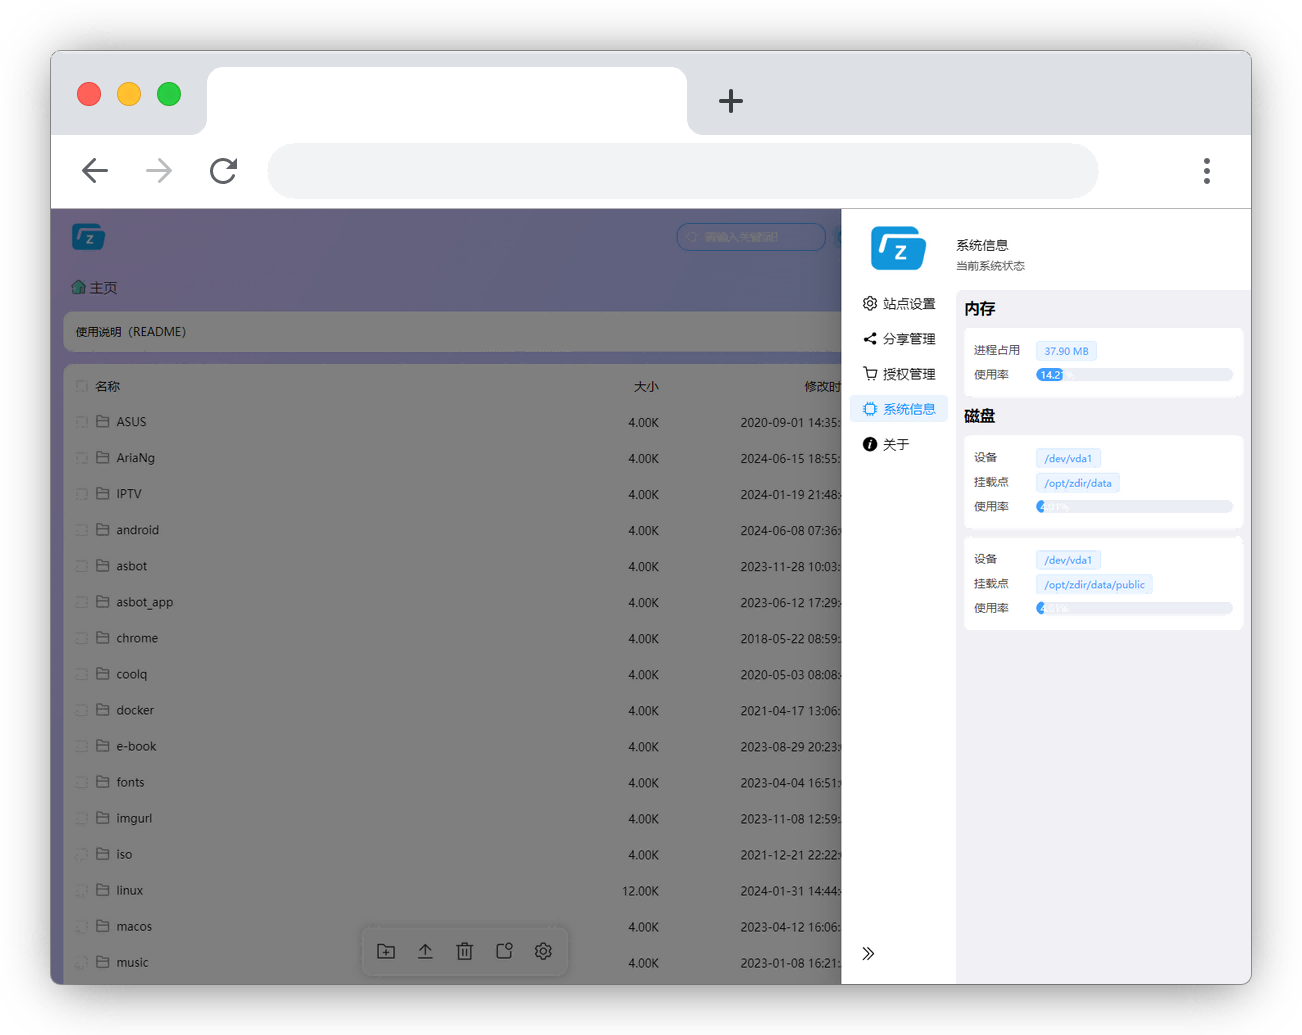The width and height of the screenshot is (1302, 1035).
Task: Open the 关于 info icon
Action: 868,444
